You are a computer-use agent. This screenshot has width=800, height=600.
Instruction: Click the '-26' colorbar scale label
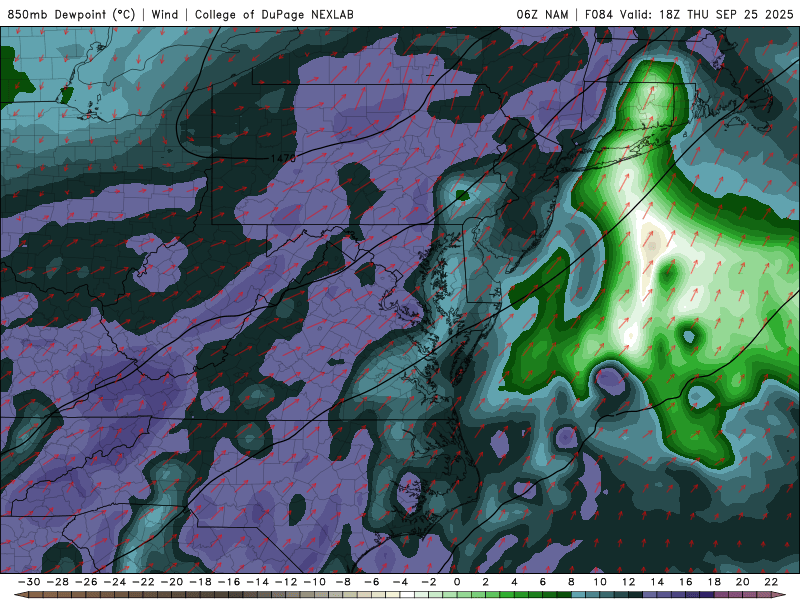(86, 582)
